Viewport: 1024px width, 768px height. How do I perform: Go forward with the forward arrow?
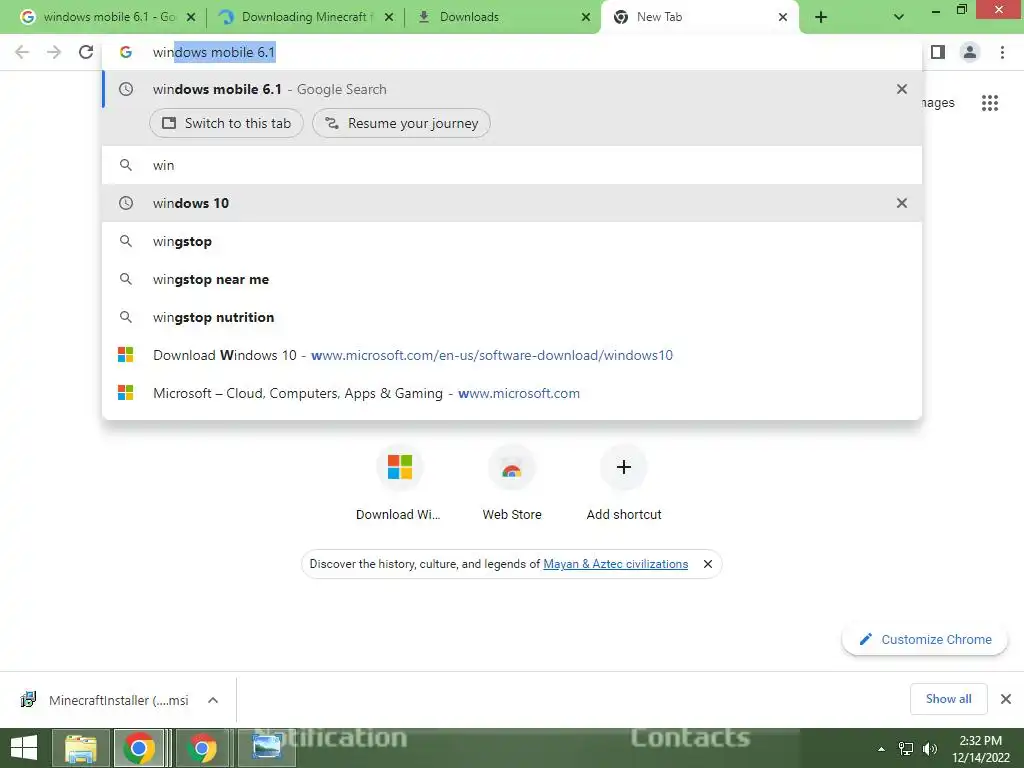(54, 52)
